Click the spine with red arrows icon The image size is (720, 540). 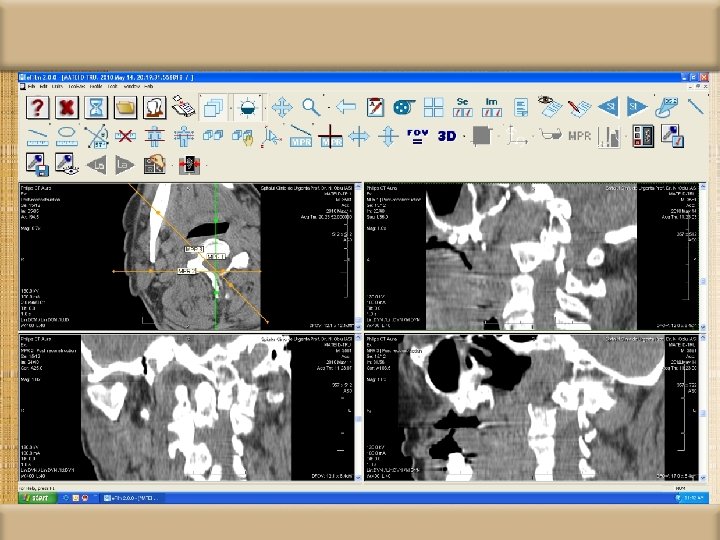(x=189, y=165)
